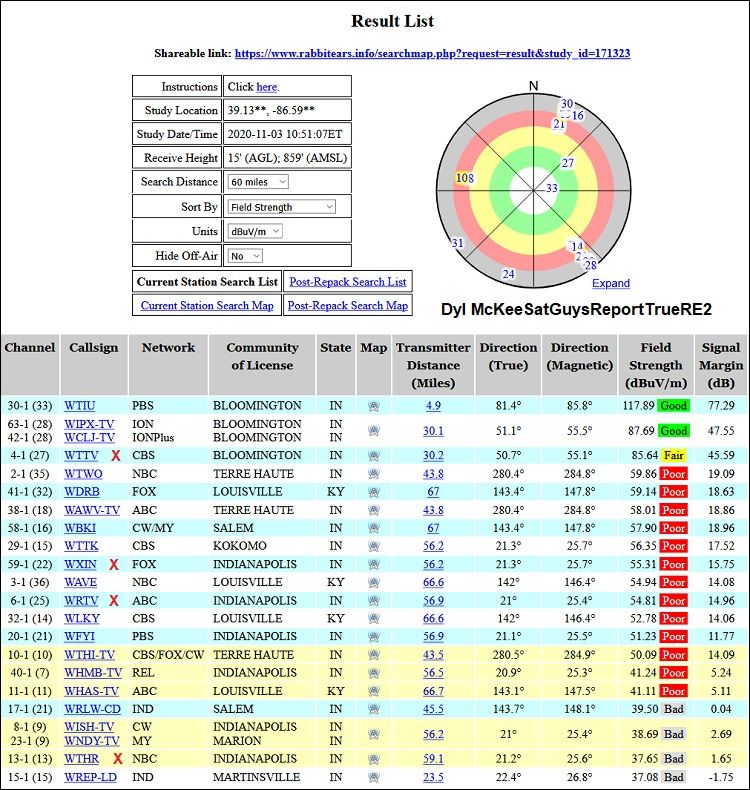The width and height of the screenshot is (750, 790).
Task: Open the WHAS-TV callsign link
Action: click(91, 691)
